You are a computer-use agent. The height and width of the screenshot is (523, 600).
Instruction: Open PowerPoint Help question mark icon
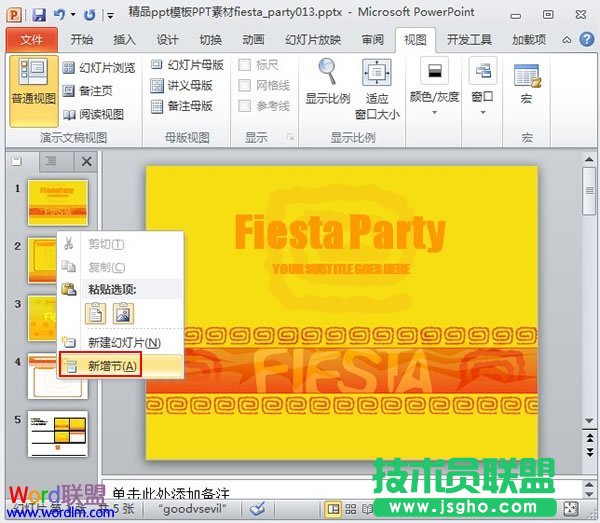(587, 39)
